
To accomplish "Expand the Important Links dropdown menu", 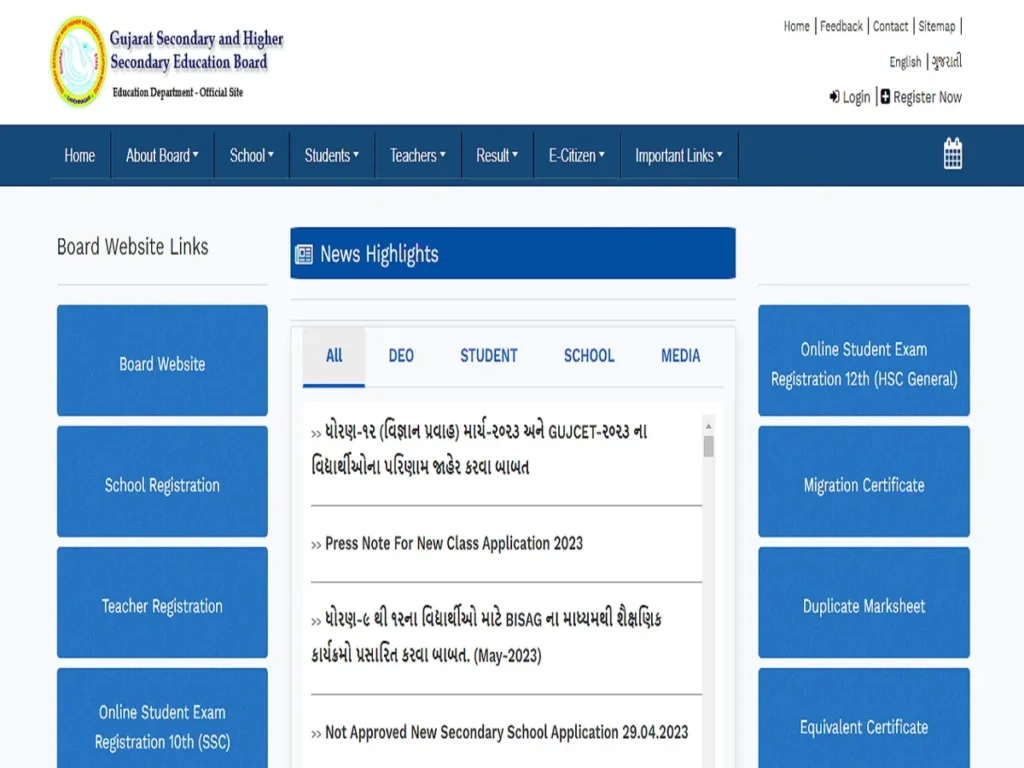I will coord(679,155).
